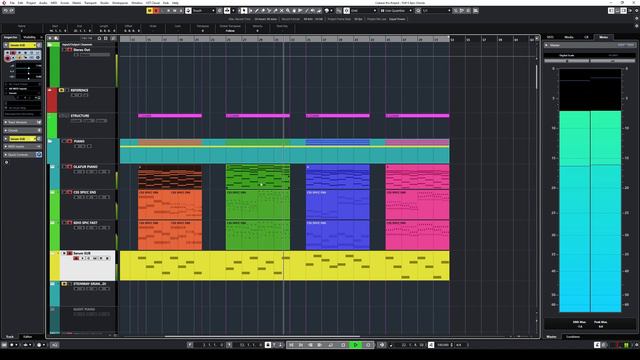
Task: Click the Equal Power pan law status
Action: 397,19
